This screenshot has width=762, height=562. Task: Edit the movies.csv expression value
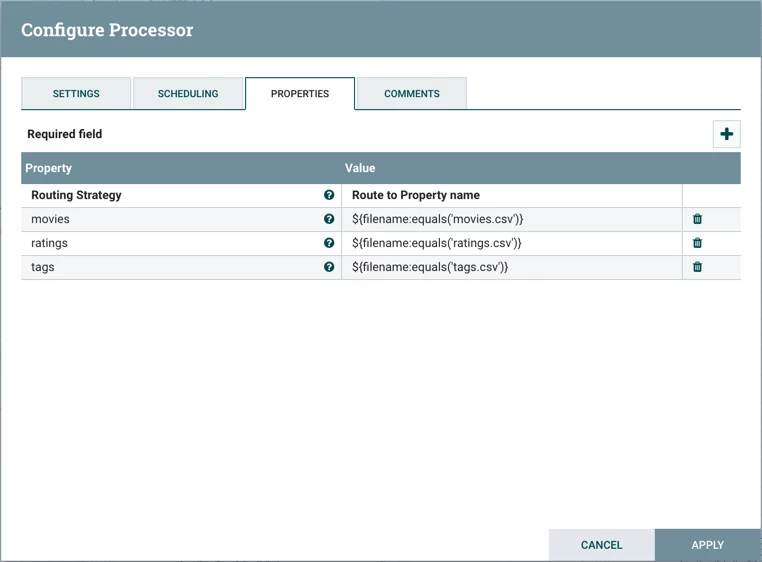[512, 219]
